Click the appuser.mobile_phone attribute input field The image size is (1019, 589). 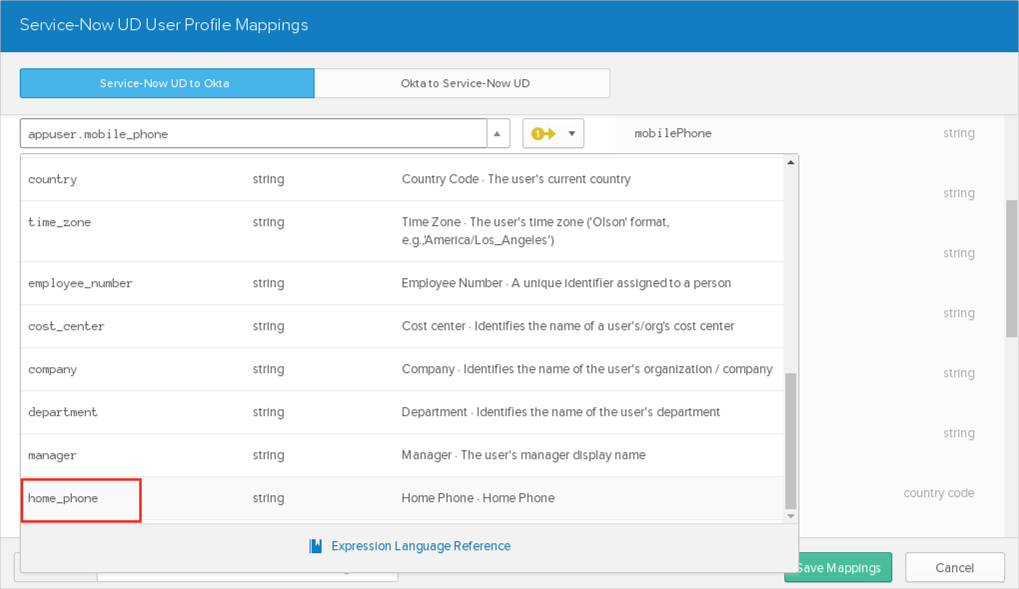coord(252,134)
